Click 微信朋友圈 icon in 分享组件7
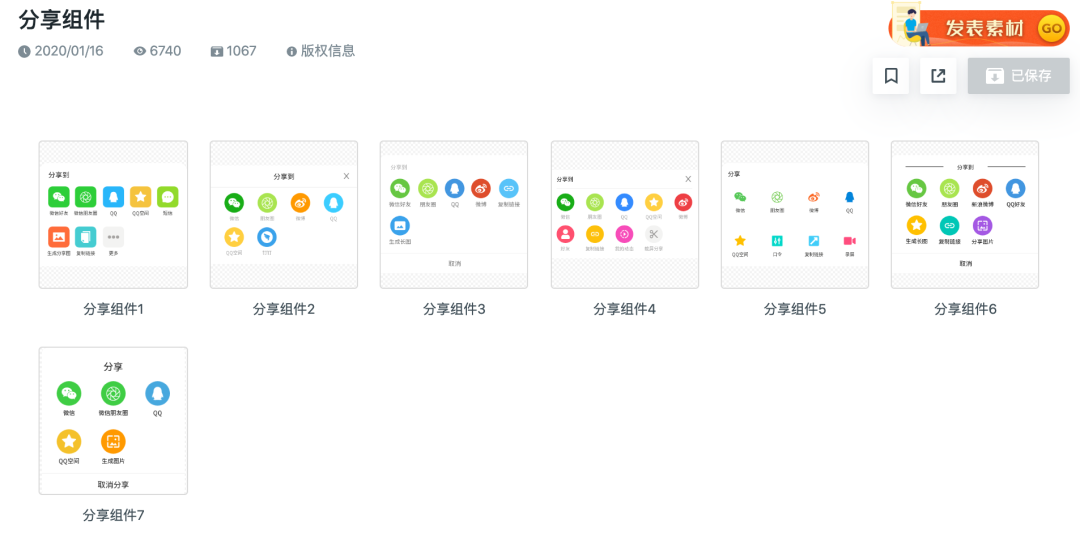 [113, 394]
